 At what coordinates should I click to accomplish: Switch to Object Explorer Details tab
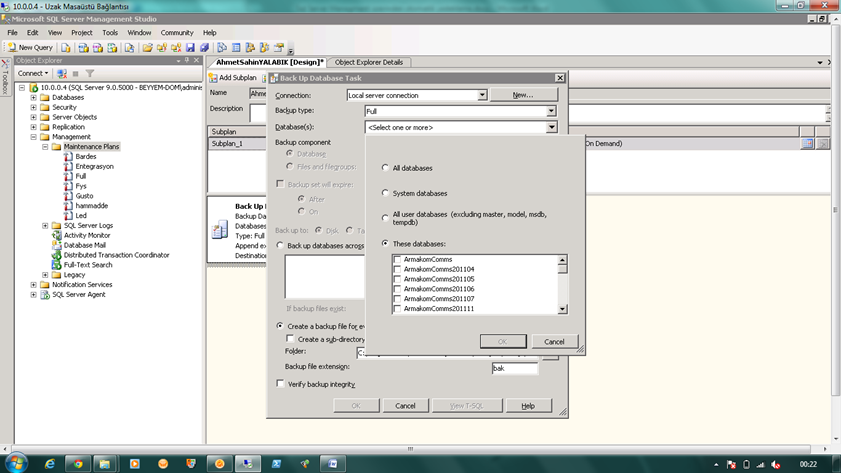coord(368,62)
